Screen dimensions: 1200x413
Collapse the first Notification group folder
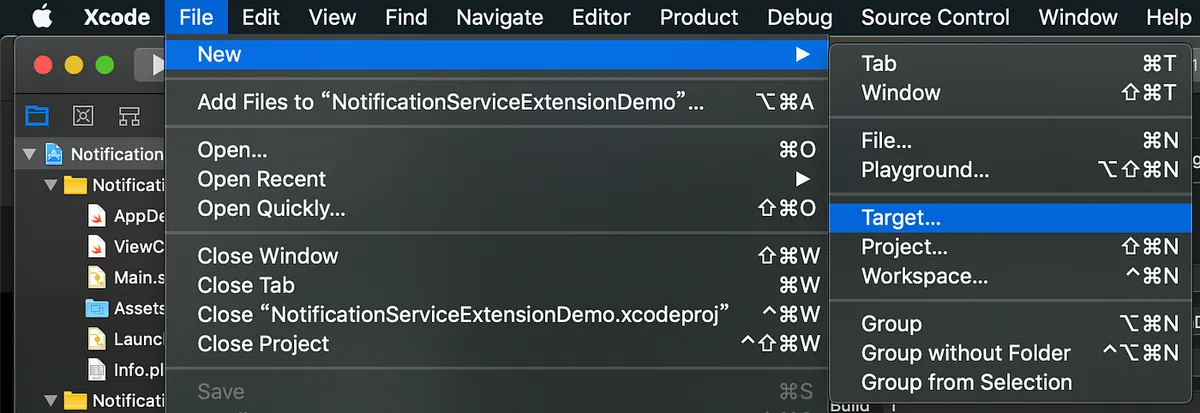pos(51,185)
